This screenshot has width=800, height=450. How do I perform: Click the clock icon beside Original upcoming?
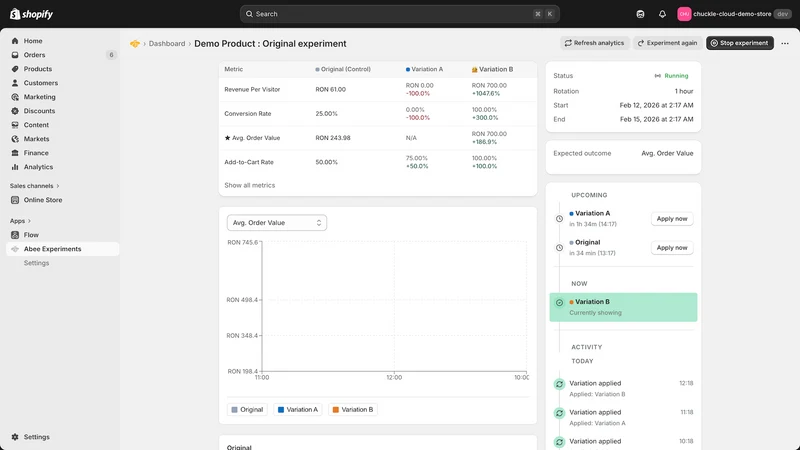click(x=559, y=248)
